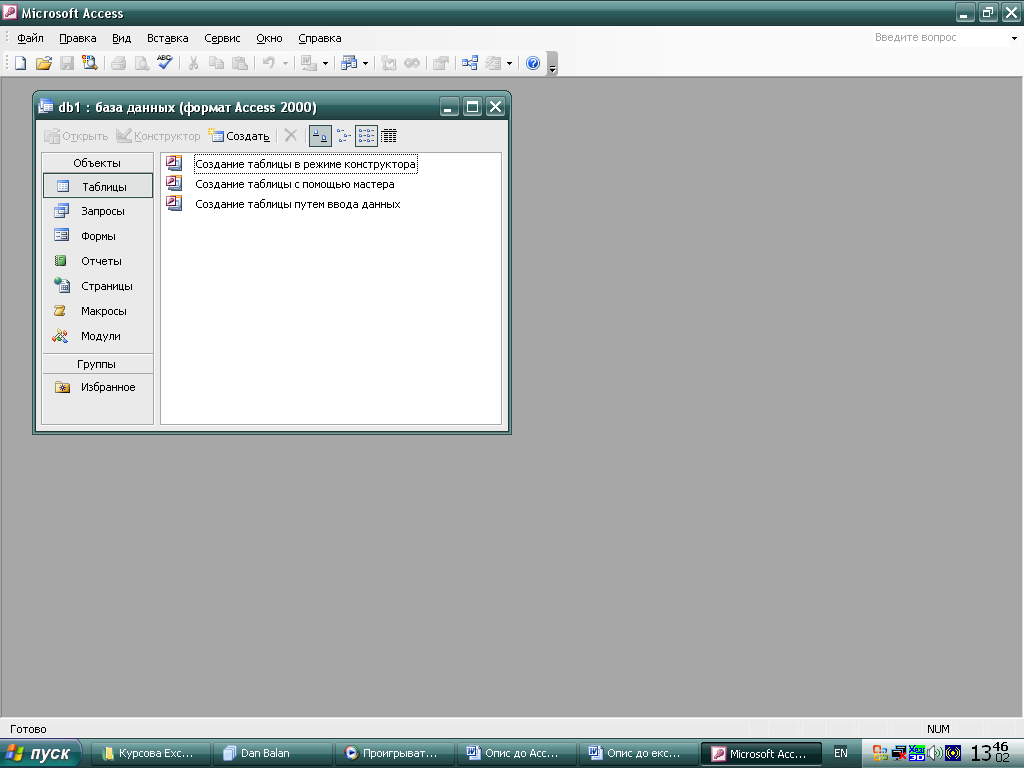Click the Open file folder icon
The width and height of the screenshot is (1024, 768).
click(44, 63)
